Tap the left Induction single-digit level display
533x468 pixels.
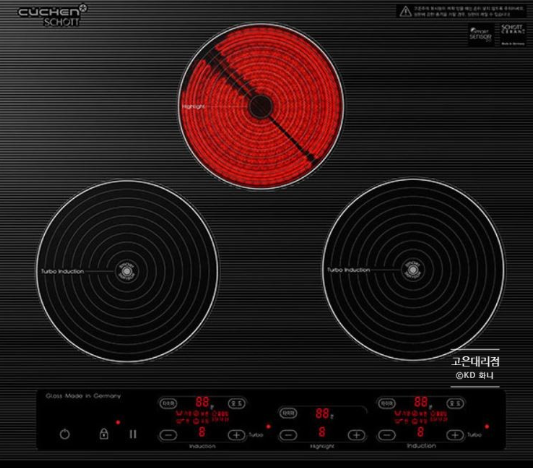tap(202, 432)
